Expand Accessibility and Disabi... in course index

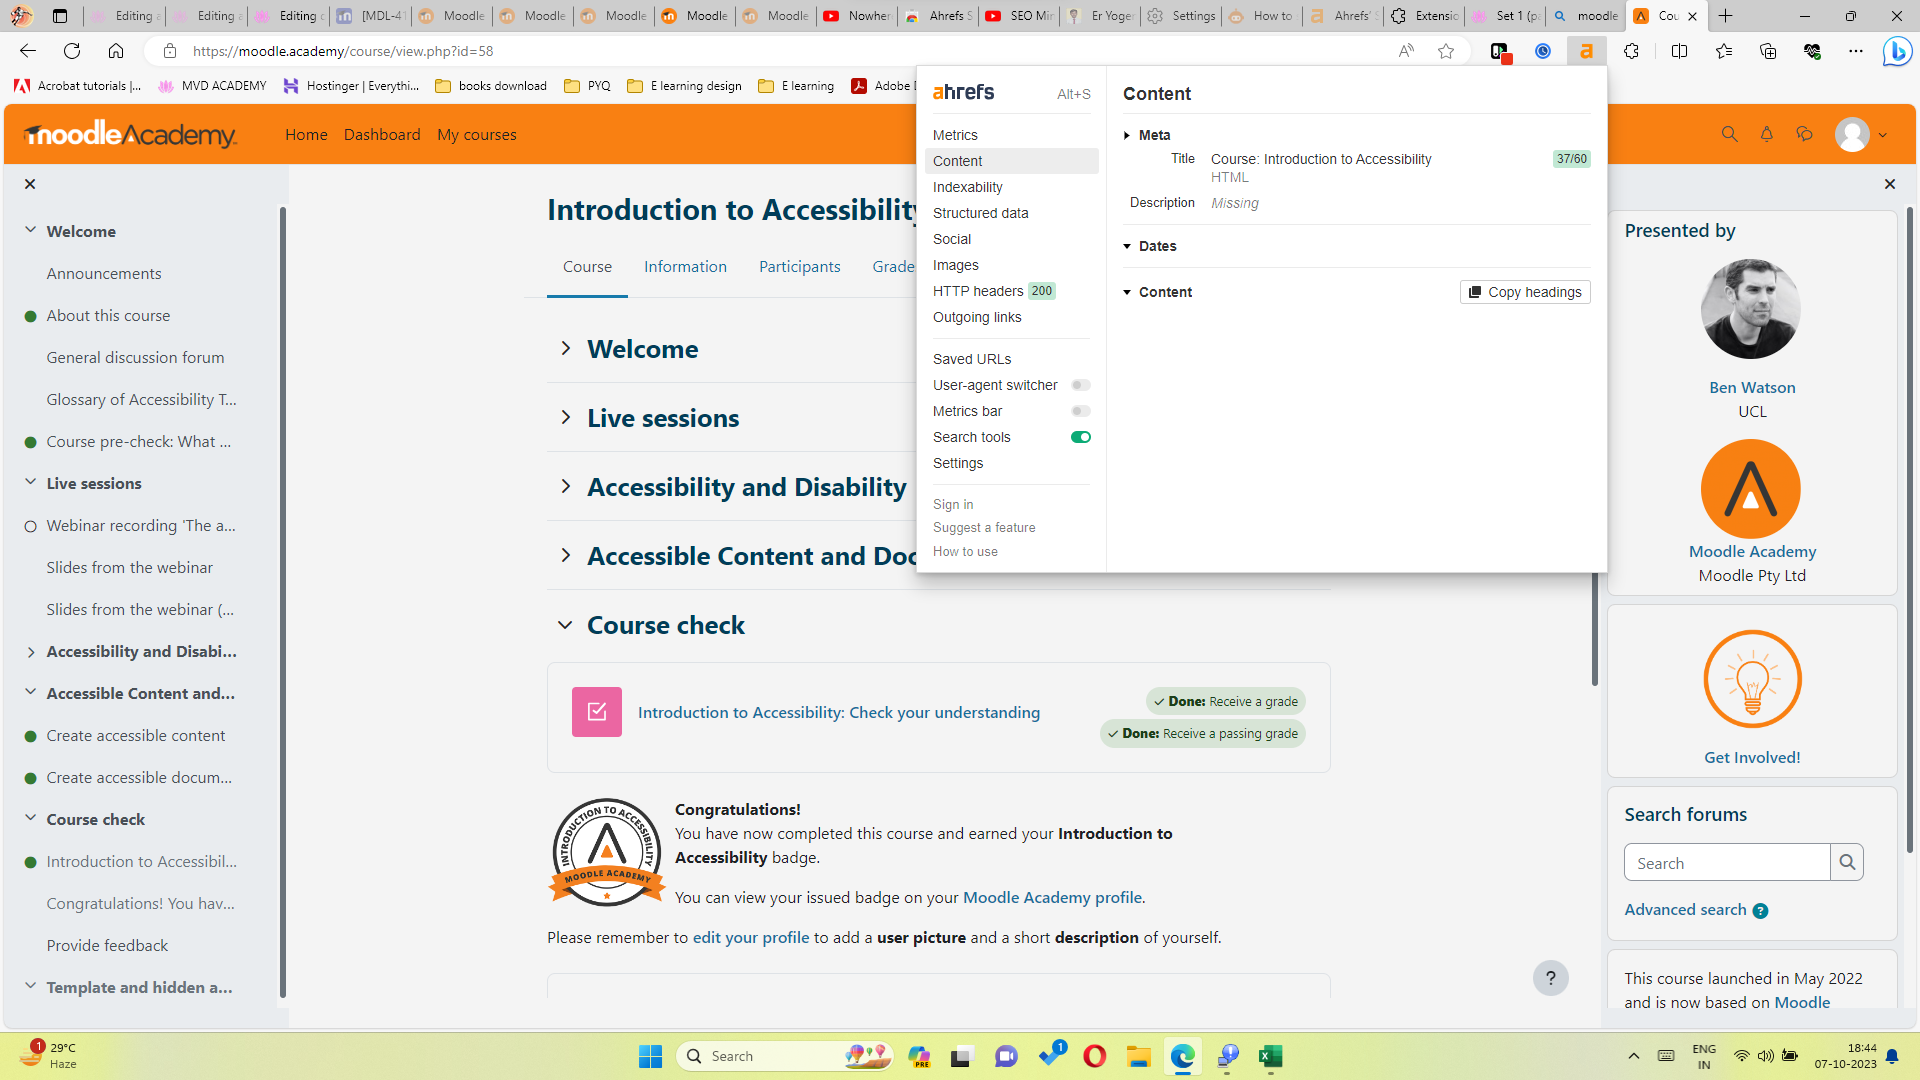pos(31,652)
